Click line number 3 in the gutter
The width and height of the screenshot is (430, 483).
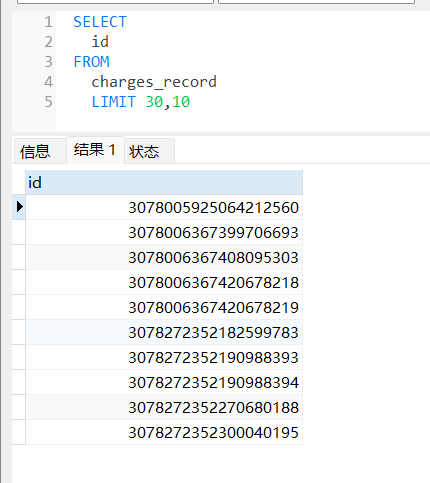click(x=49, y=62)
